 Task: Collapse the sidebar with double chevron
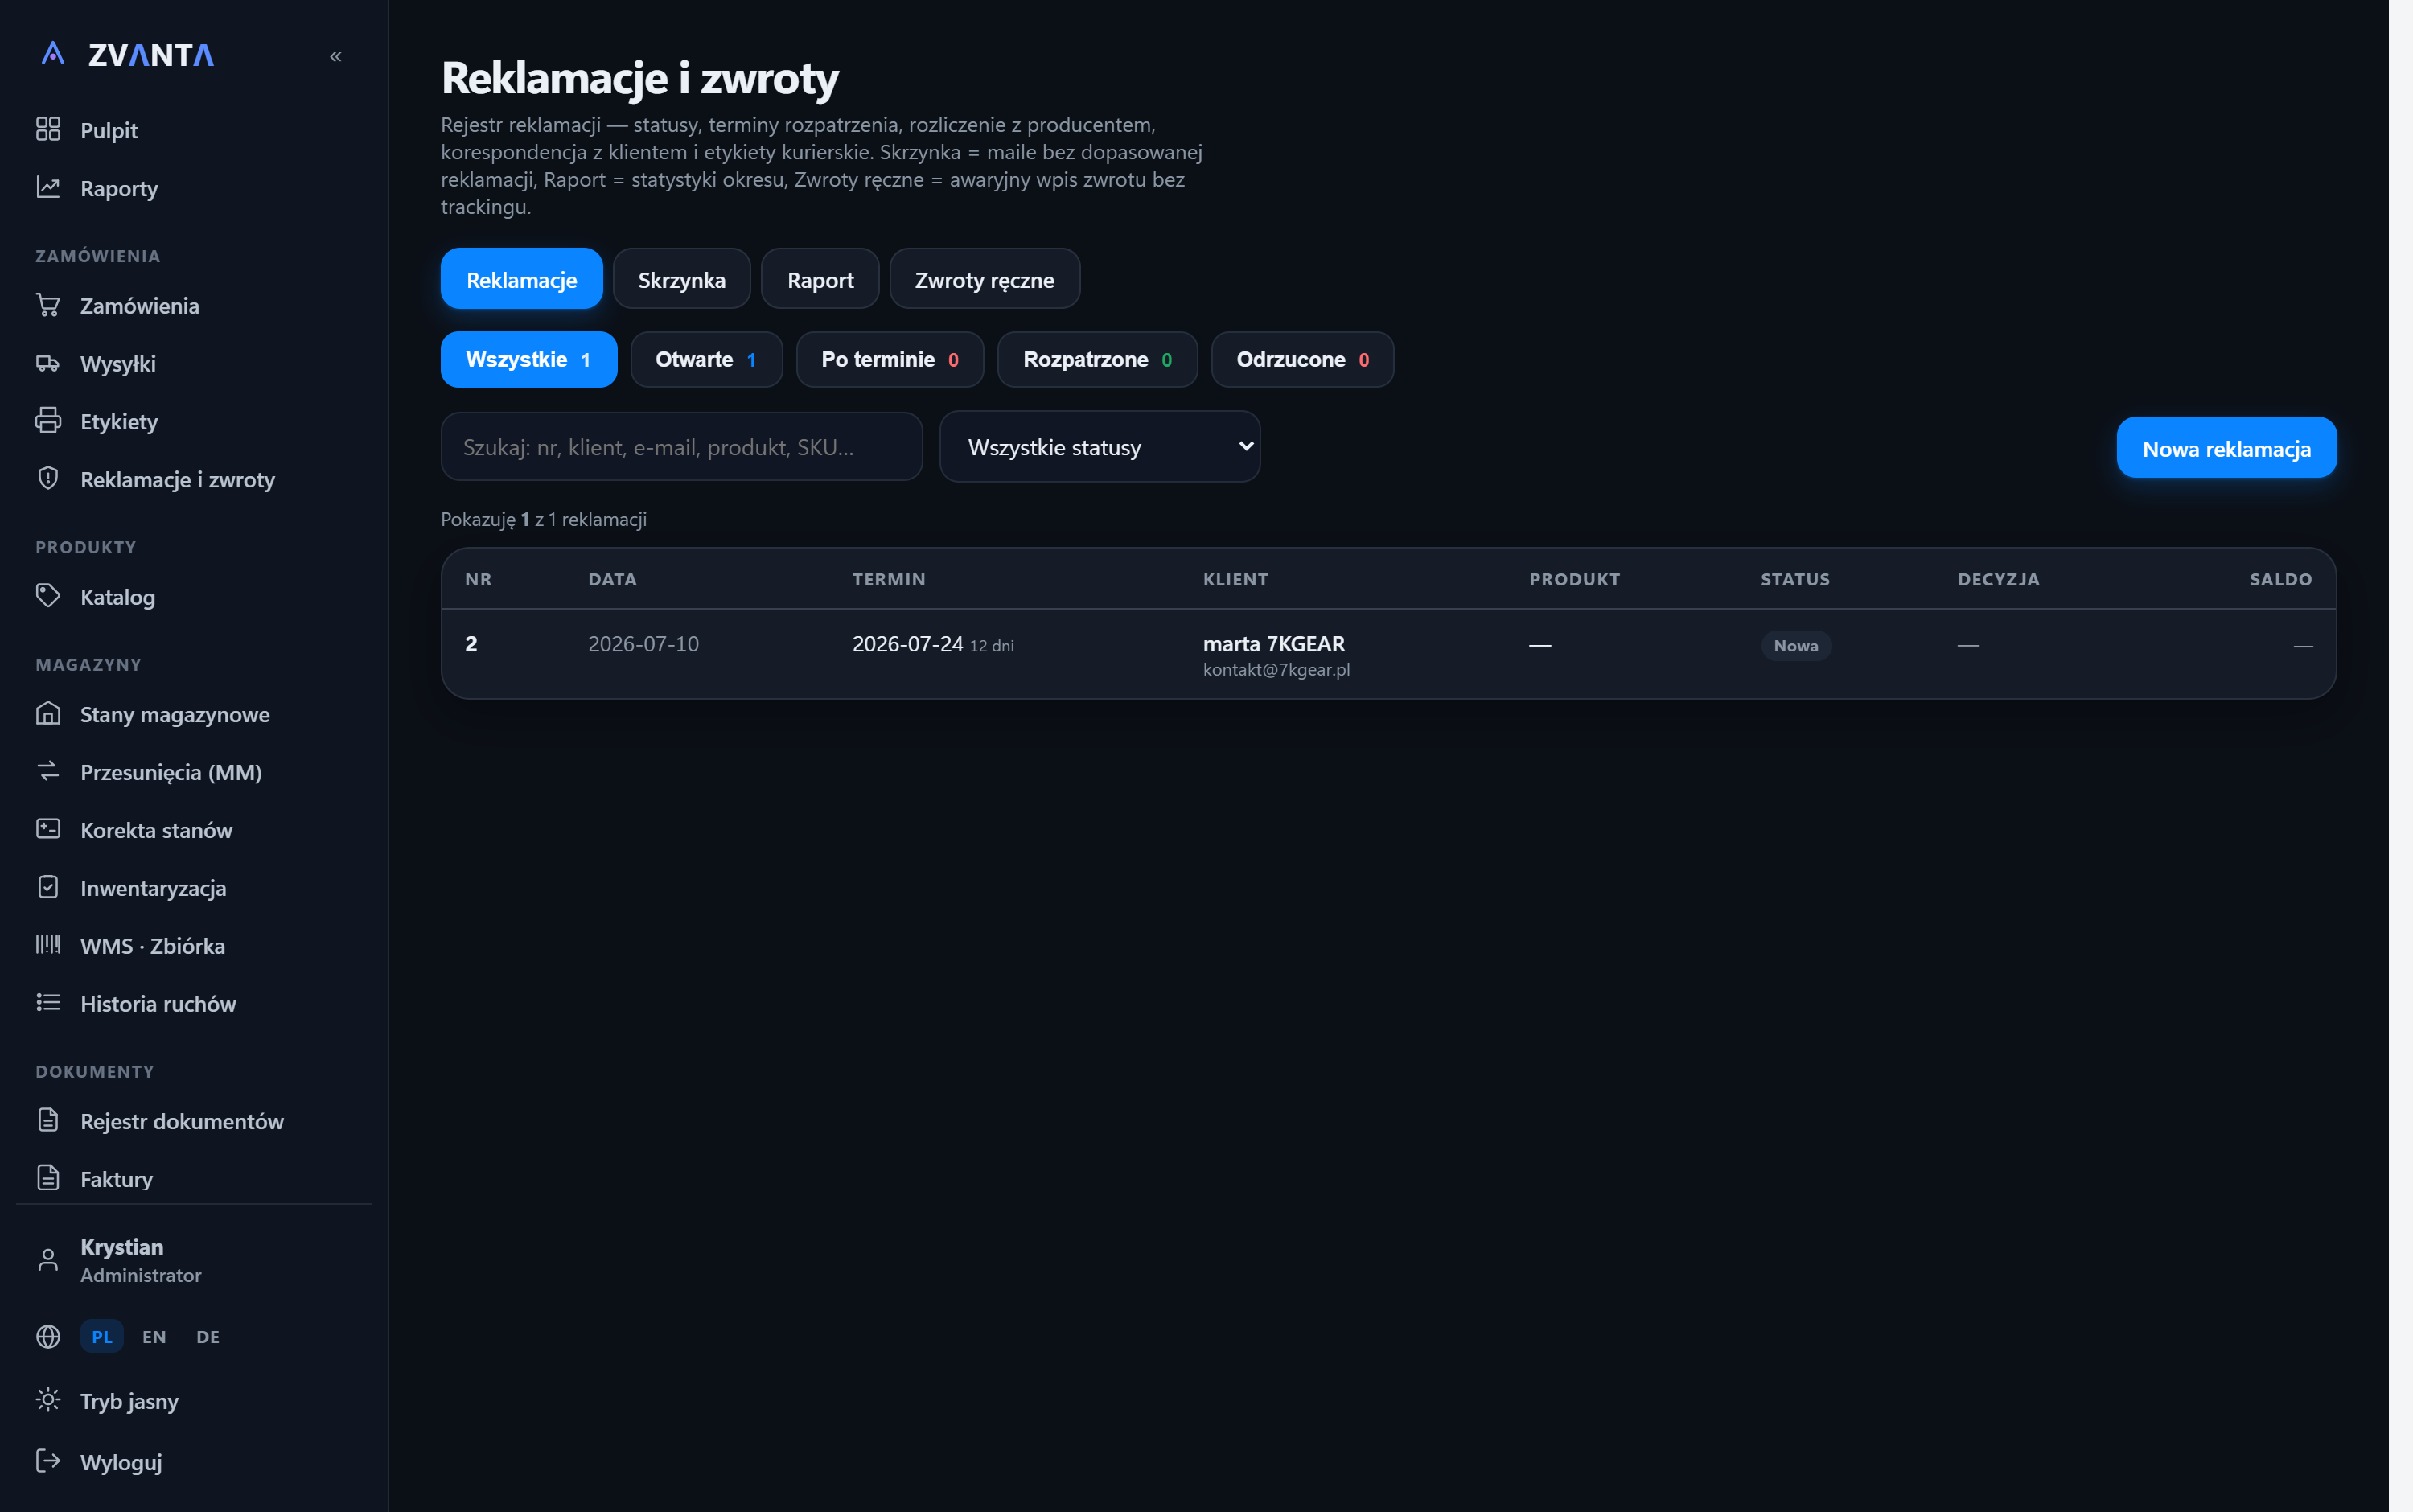[x=336, y=56]
